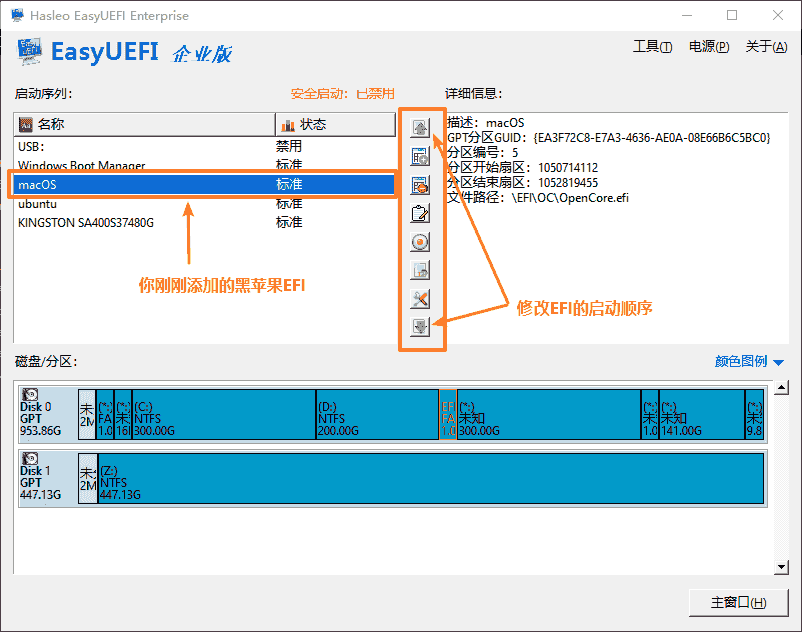802x632 pixels.
Task: Click the move entry down arrow icon
Action: click(x=421, y=327)
